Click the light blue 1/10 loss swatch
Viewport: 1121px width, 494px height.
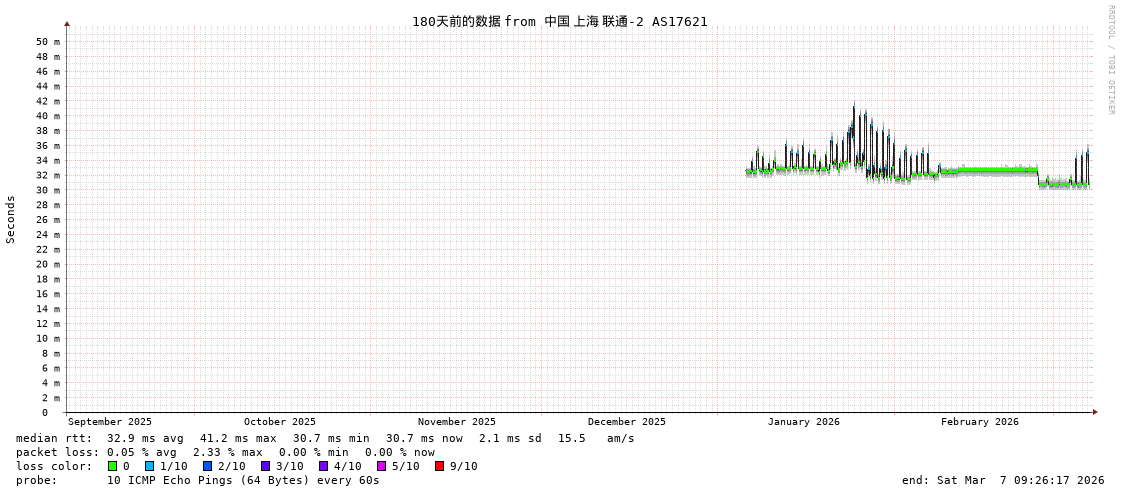click(x=150, y=466)
